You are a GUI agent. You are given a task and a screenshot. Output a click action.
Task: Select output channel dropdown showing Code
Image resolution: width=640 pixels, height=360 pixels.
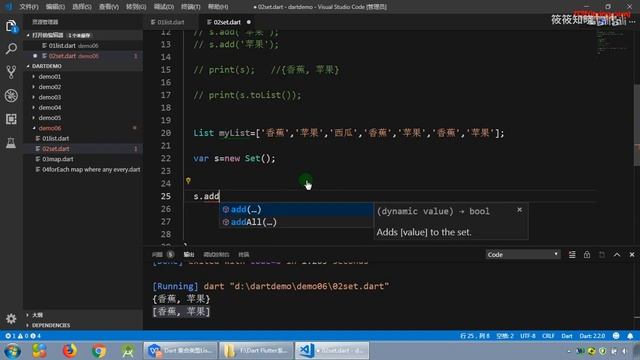(x=522, y=254)
